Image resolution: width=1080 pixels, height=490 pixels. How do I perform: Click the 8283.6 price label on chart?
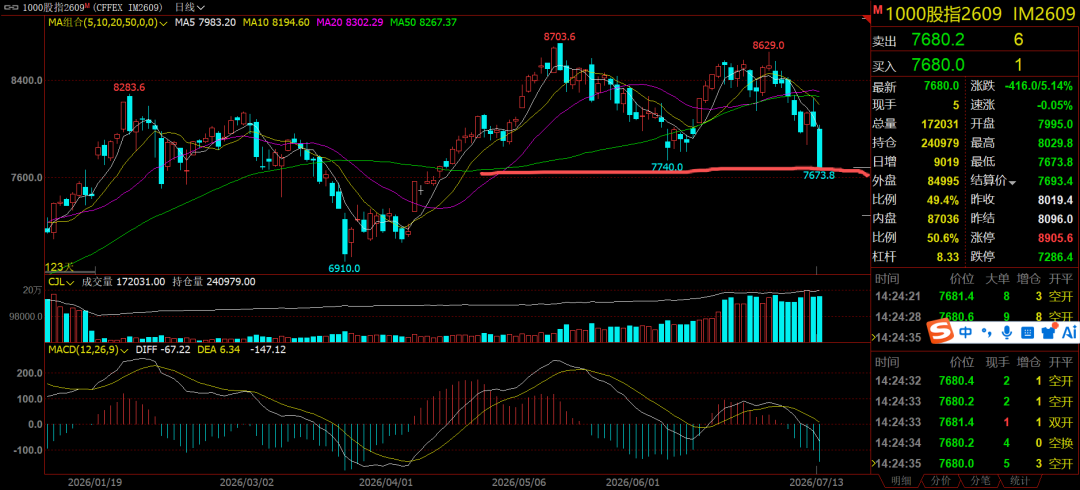(x=129, y=88)
